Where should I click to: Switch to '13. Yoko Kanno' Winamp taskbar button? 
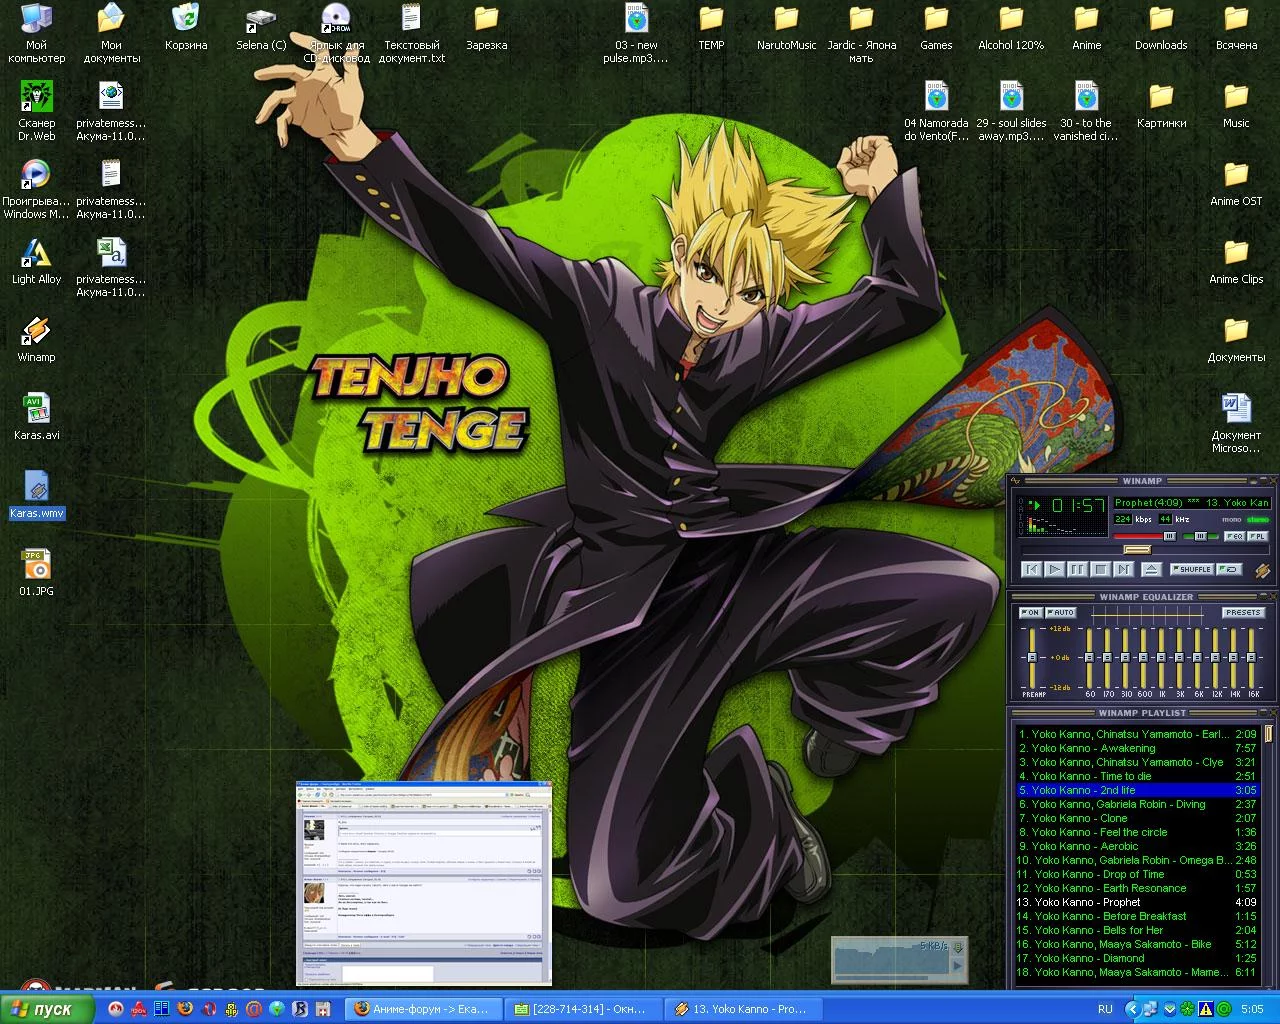(x=741, y=1009)
